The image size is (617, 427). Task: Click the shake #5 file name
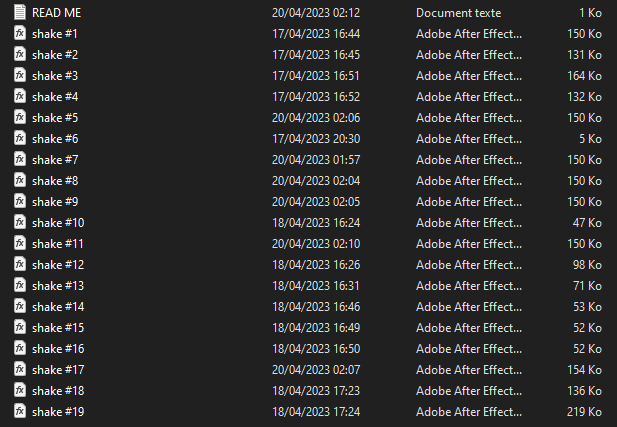pos(55,118)
